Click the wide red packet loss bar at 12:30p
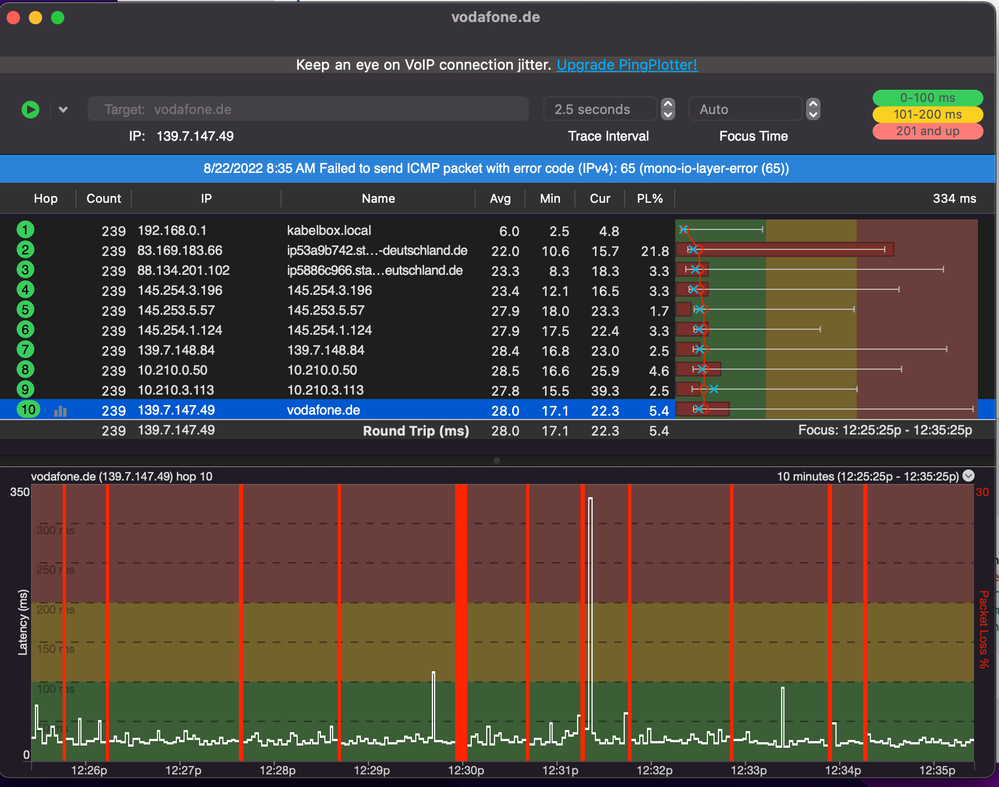The width and height of the screenshot is (999, 787). pyautogui.click(x=461, y=622)
